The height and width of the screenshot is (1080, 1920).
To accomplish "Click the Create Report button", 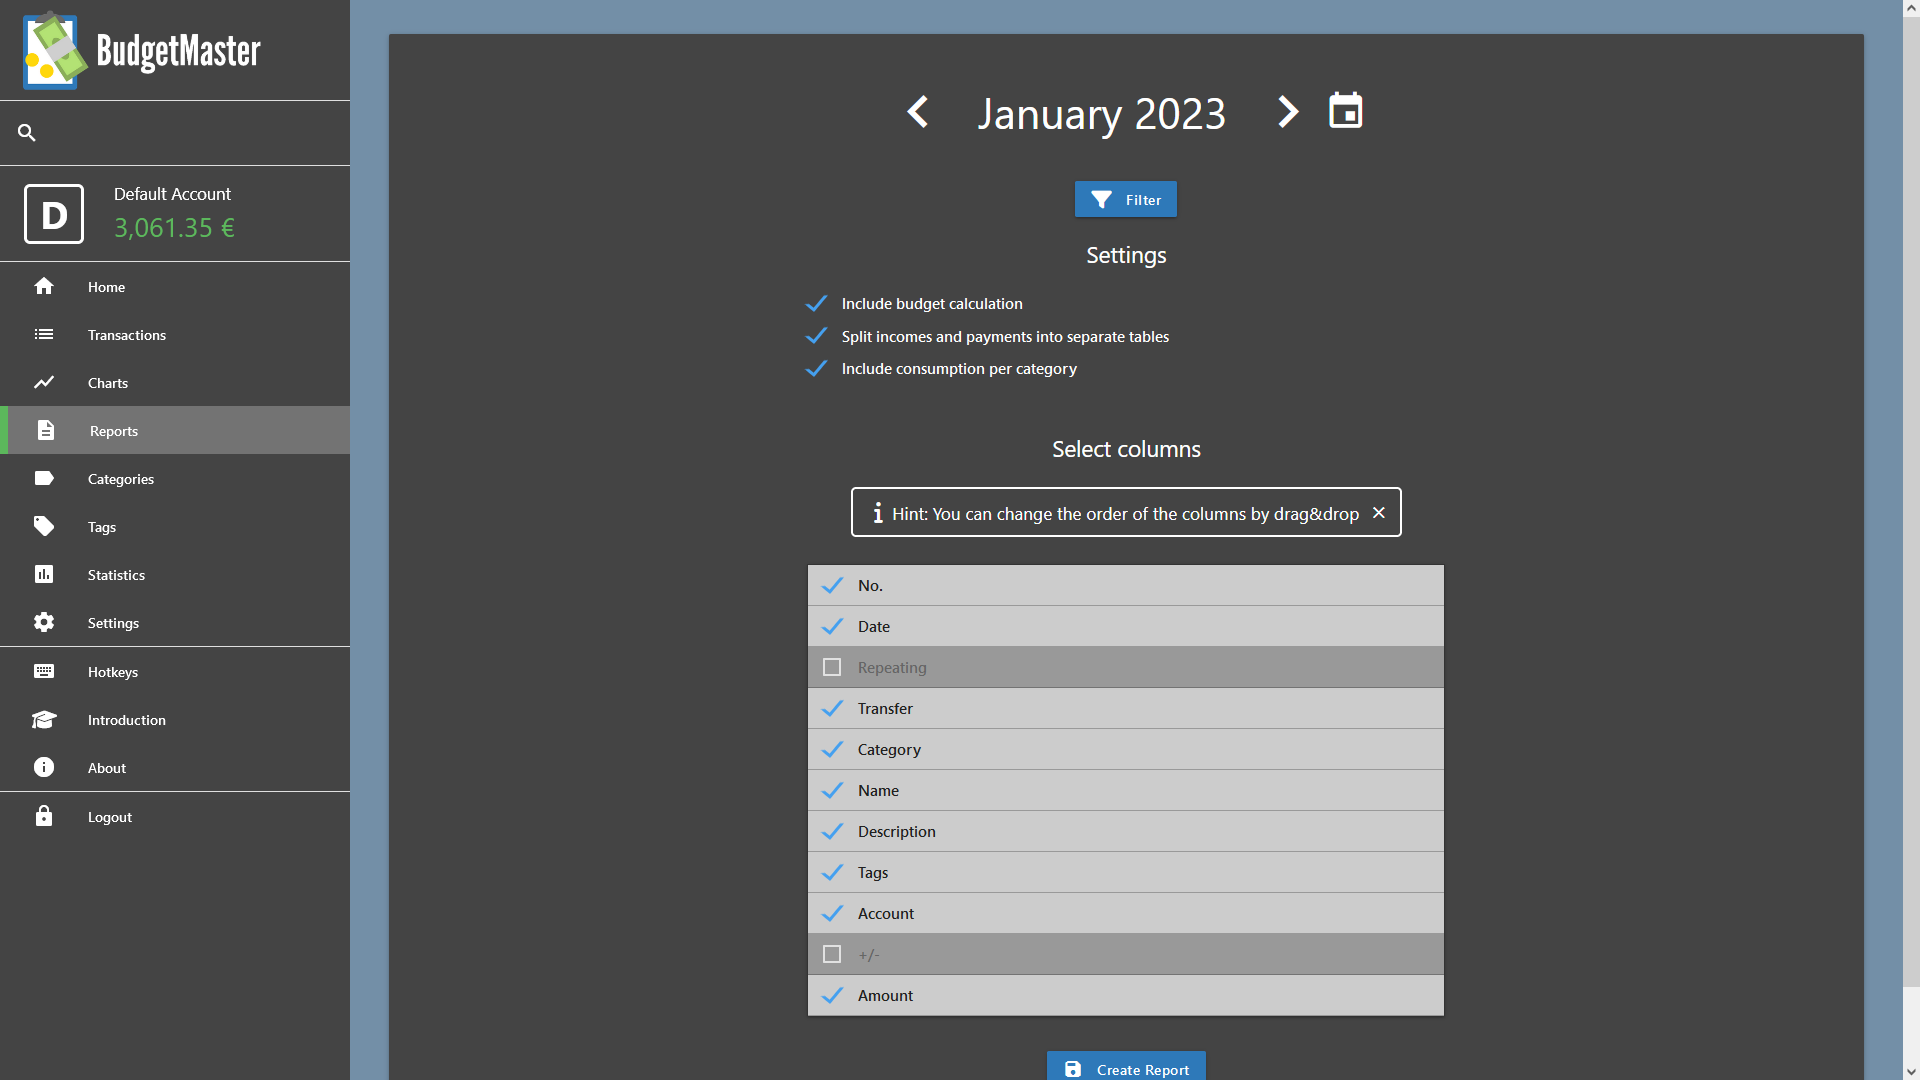I will pos(1126,1068).
